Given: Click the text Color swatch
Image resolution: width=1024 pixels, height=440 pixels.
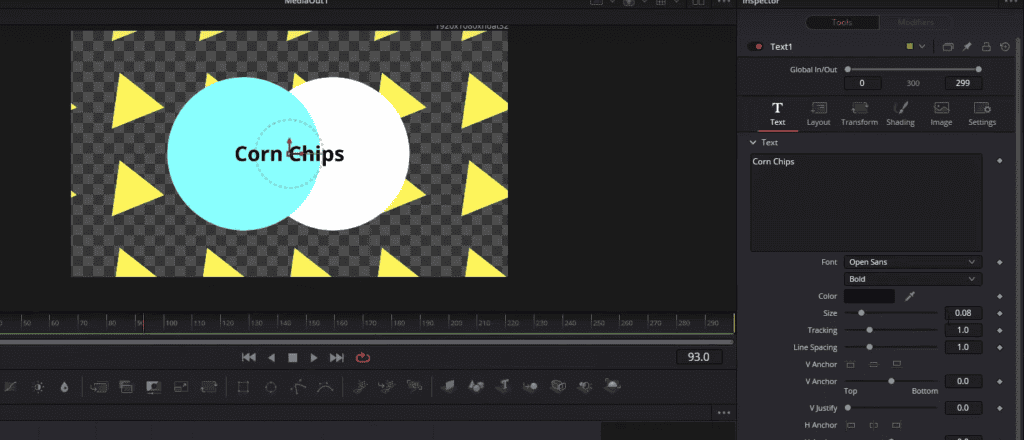Looking at the screenshot, I should [x=869, y=296].
